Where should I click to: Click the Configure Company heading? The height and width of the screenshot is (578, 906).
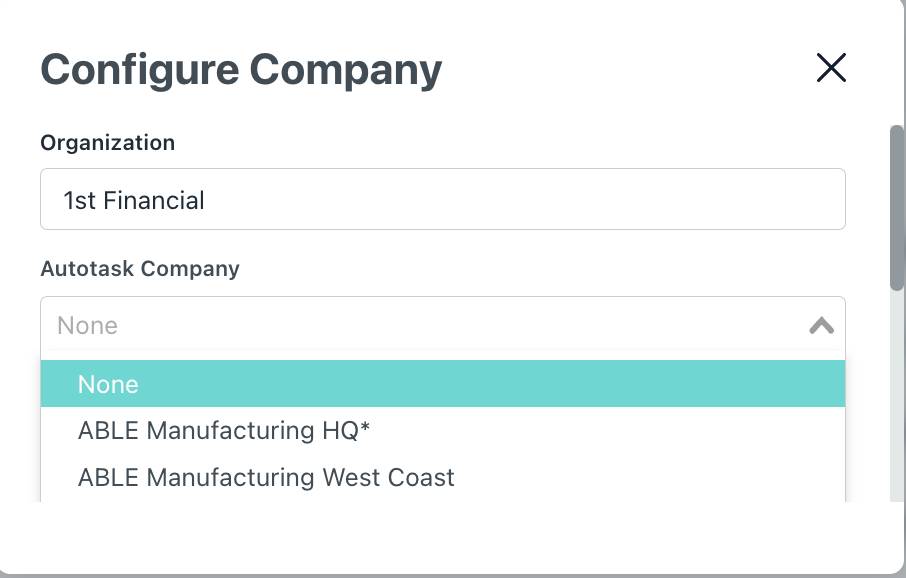(241, 70)
